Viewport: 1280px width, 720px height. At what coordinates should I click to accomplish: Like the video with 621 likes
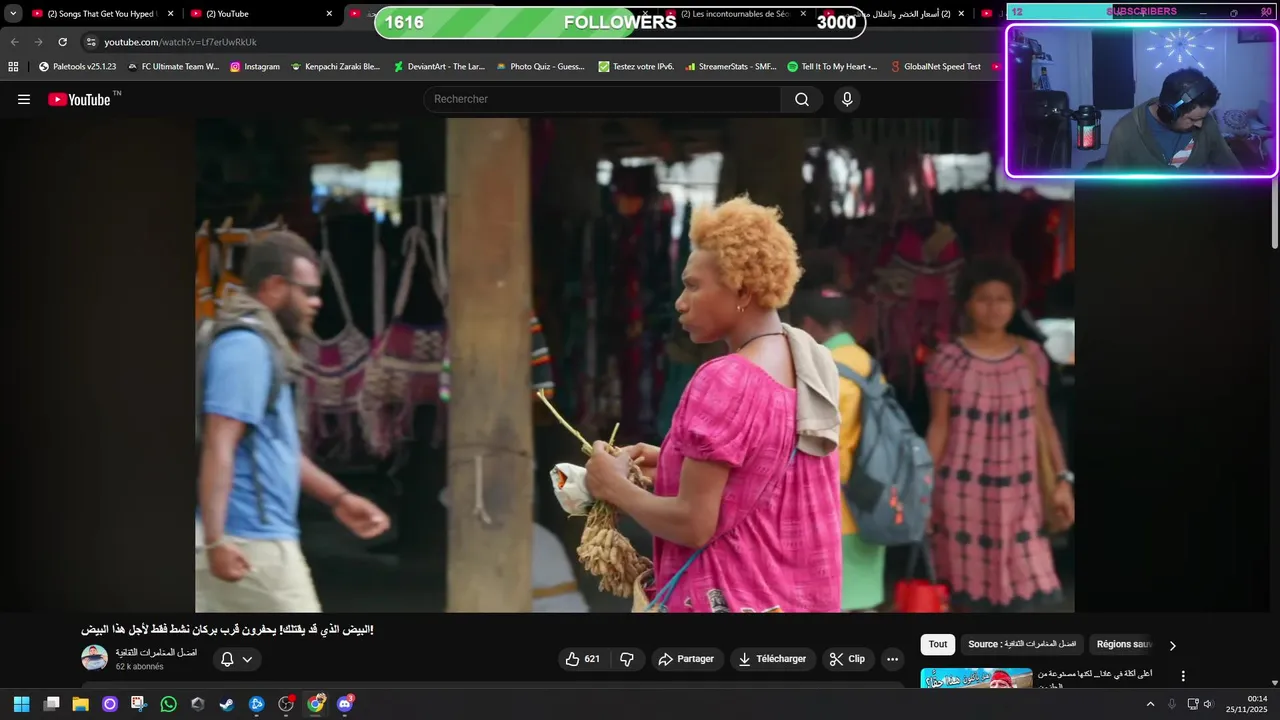click(582, 659)
